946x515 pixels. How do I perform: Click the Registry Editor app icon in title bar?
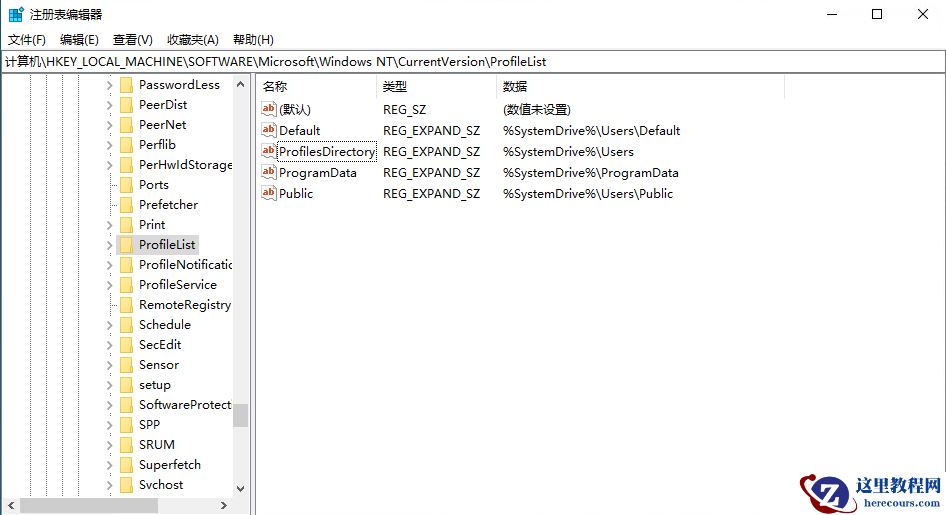[x=16, y=14]
